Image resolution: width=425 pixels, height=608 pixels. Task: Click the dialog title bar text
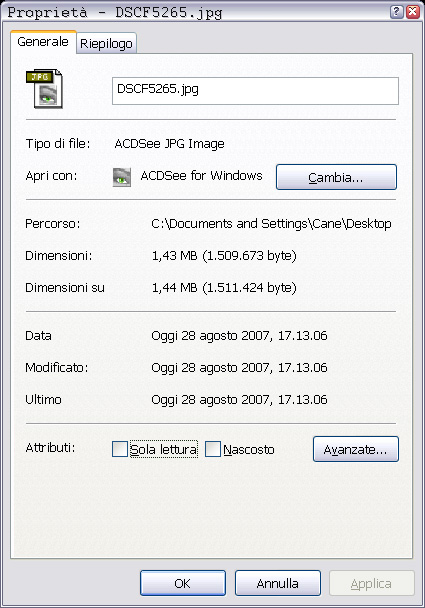pyautogui.click(x=115, y=12)
